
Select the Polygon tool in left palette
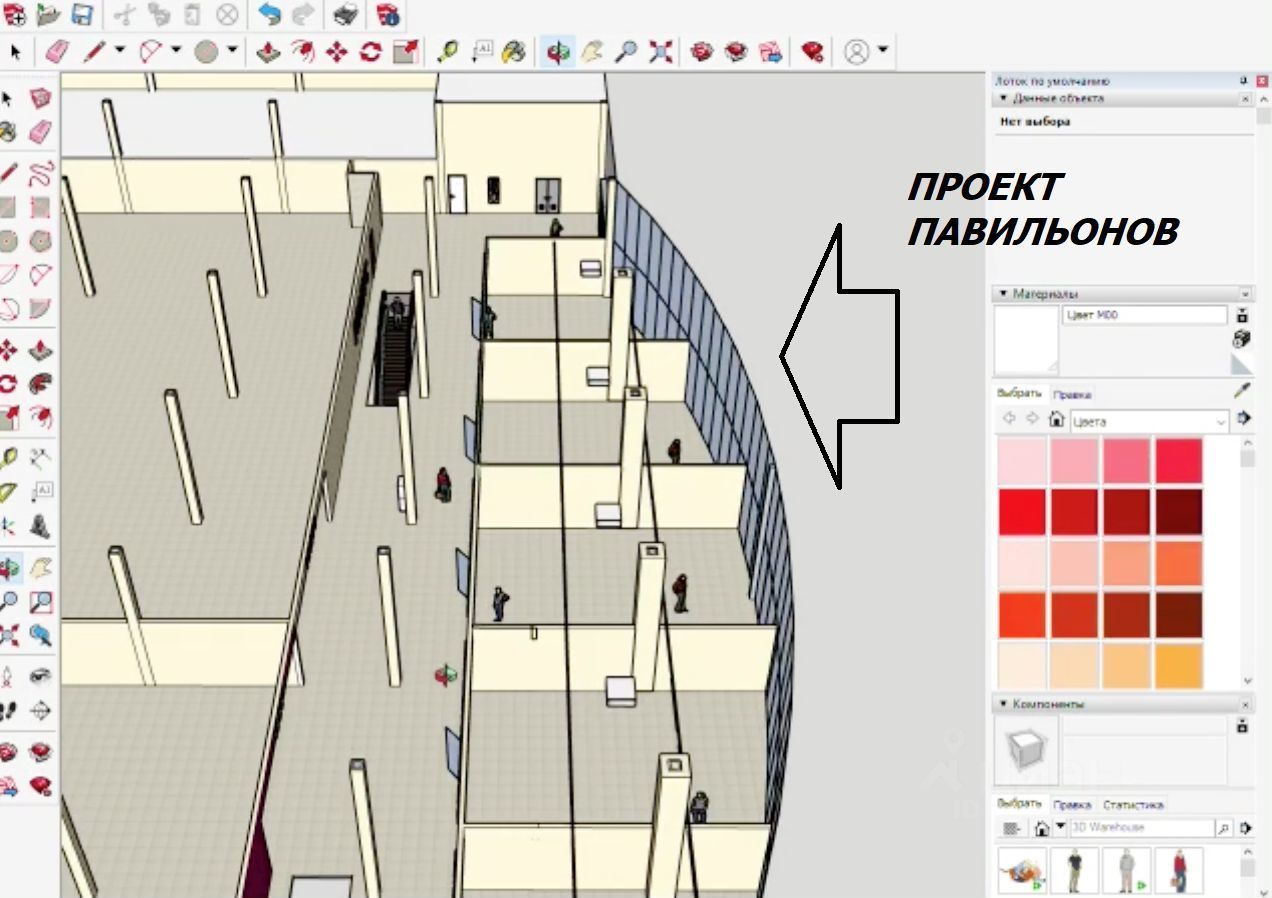click(x=40, y=241)
